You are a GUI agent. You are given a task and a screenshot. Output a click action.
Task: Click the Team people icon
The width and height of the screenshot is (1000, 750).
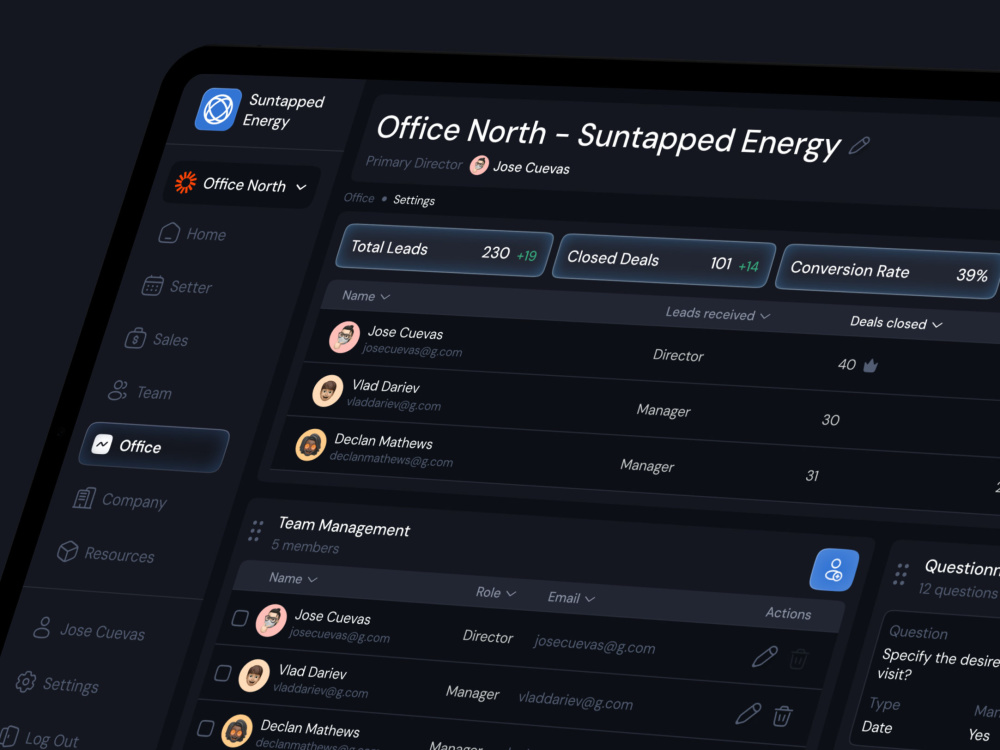(118, 390)
